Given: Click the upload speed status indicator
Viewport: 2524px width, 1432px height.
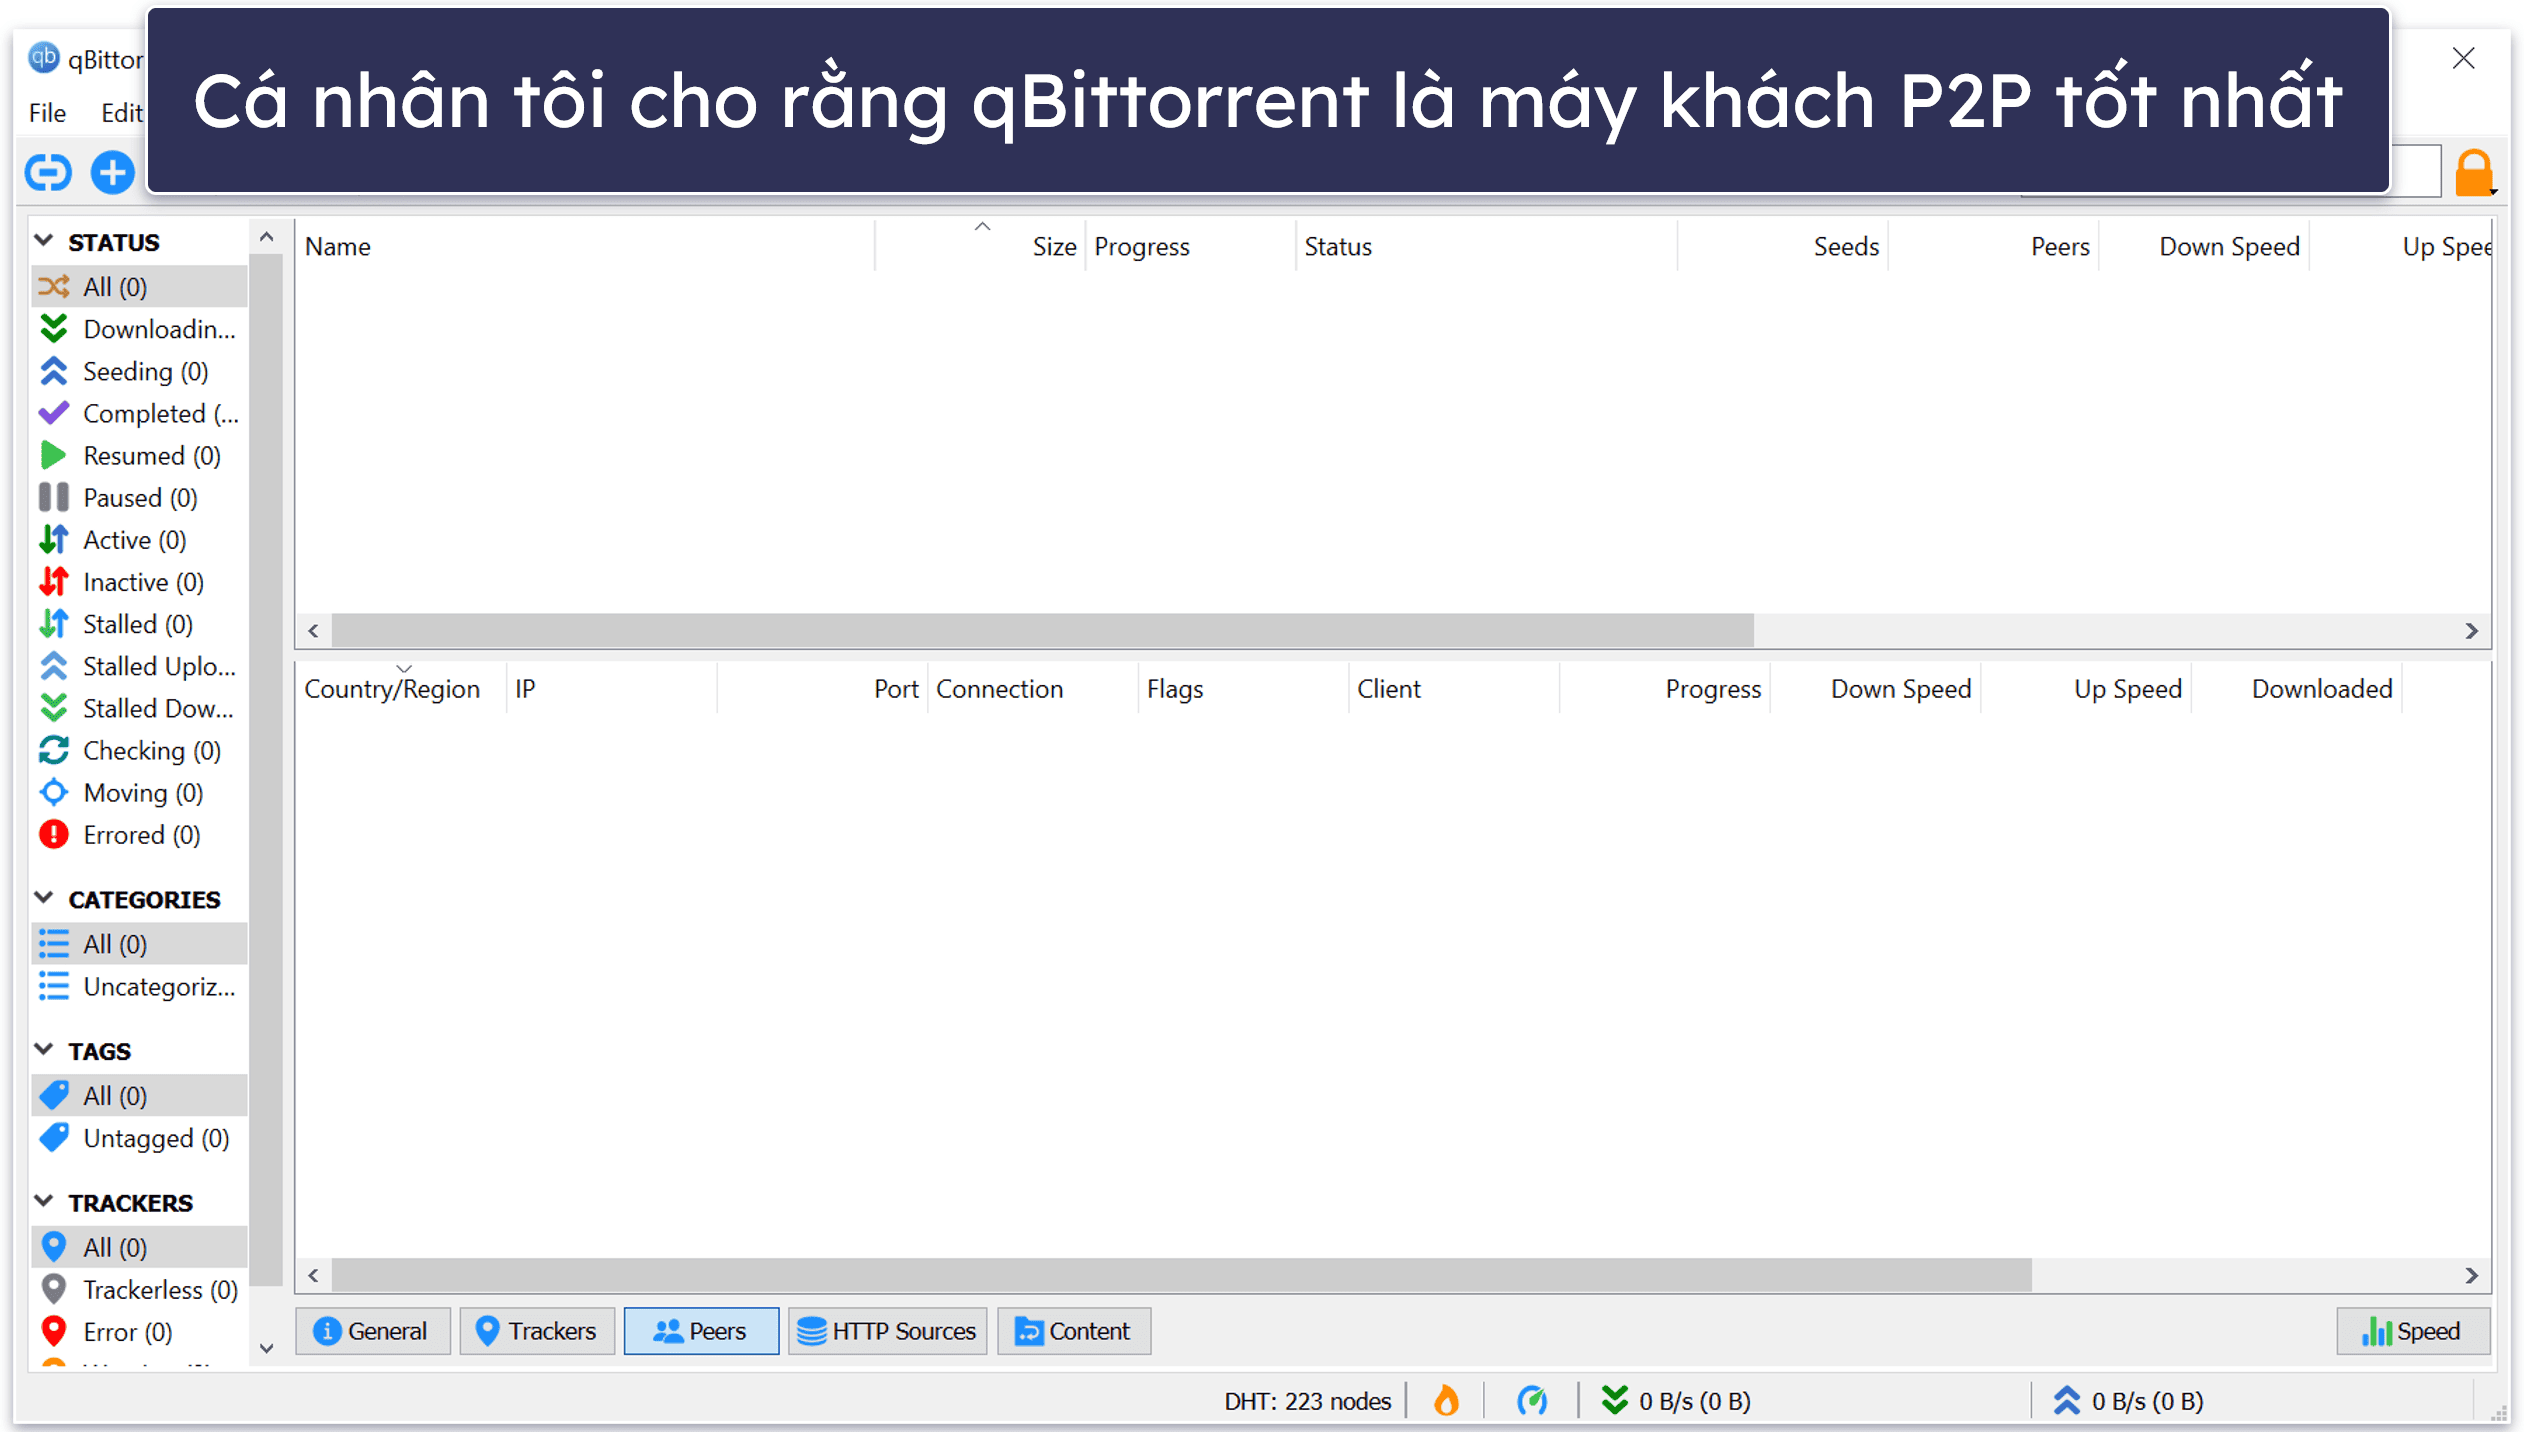Looking at the screenshot, I should click(x=2128, y=1400).
